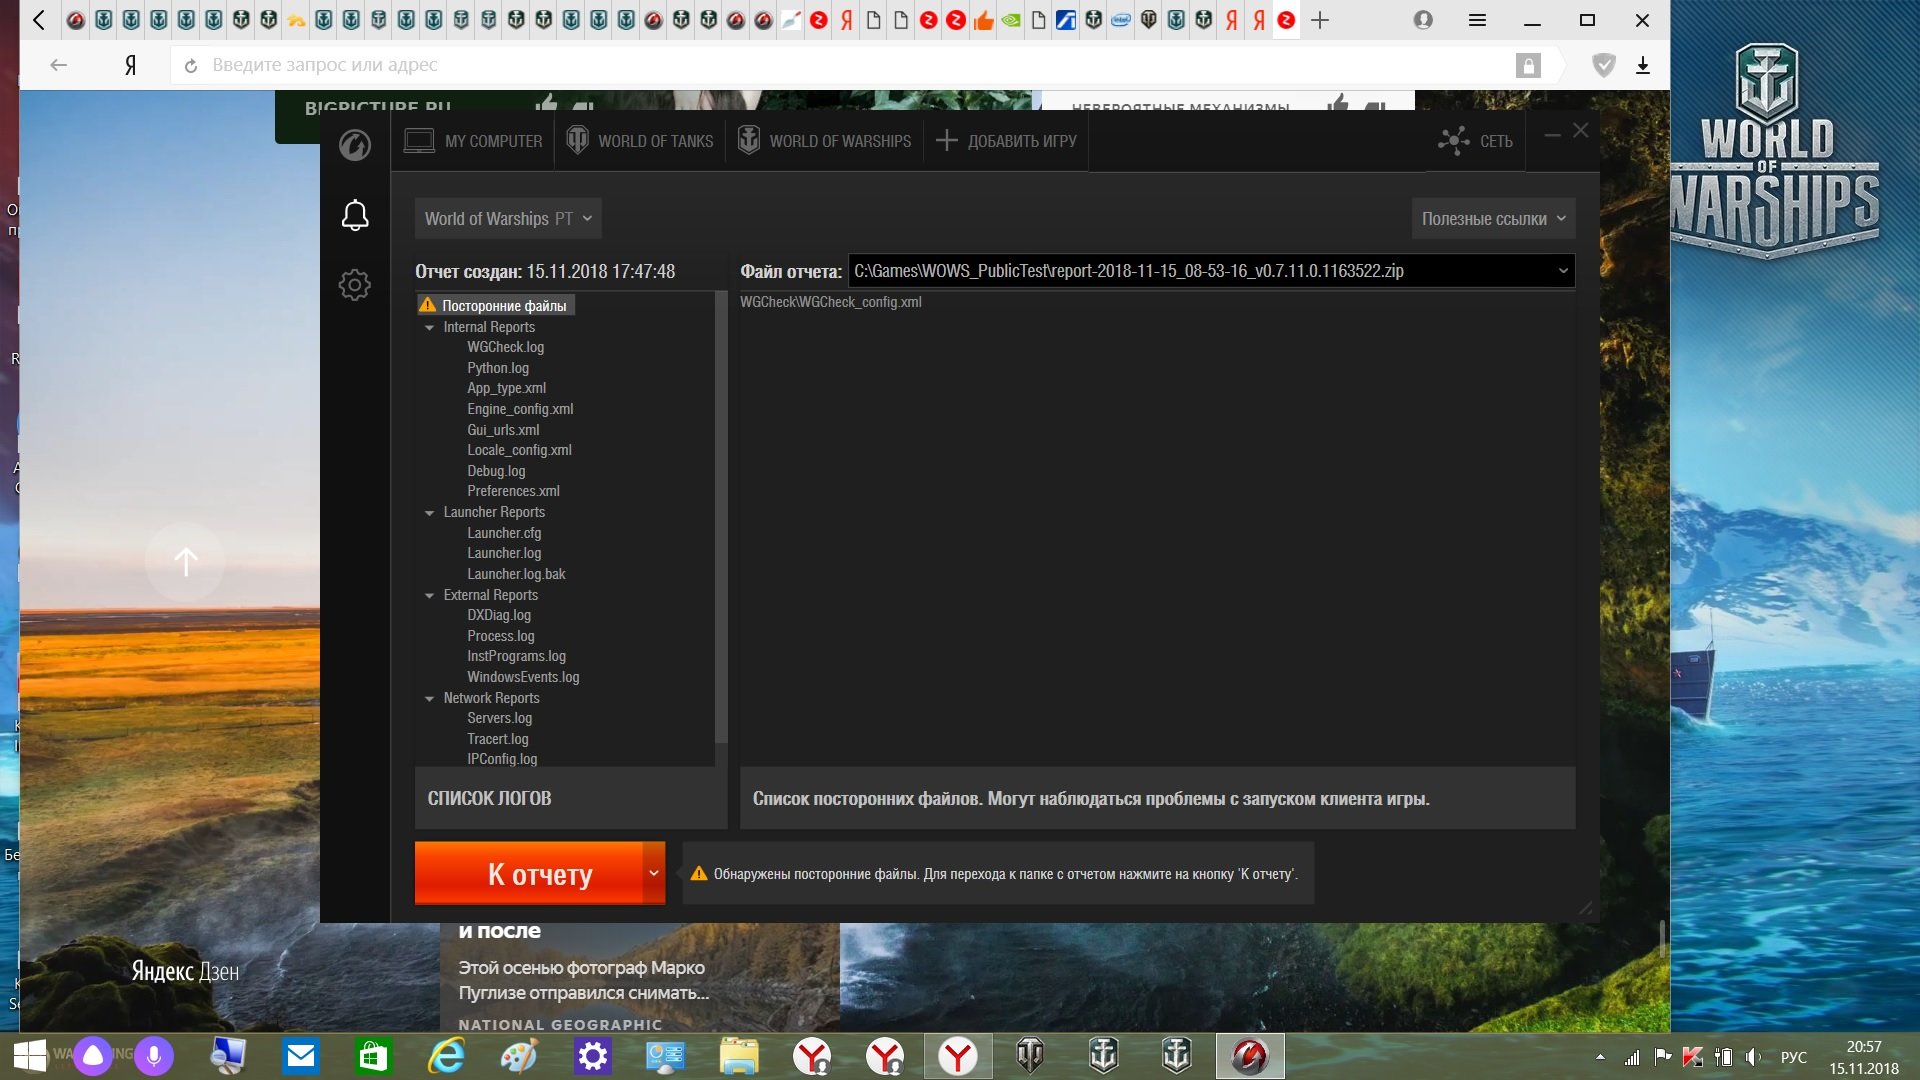The image size is (1920, 1080).
Task: Open Python.log in the log list
Action: click(498, 368)
